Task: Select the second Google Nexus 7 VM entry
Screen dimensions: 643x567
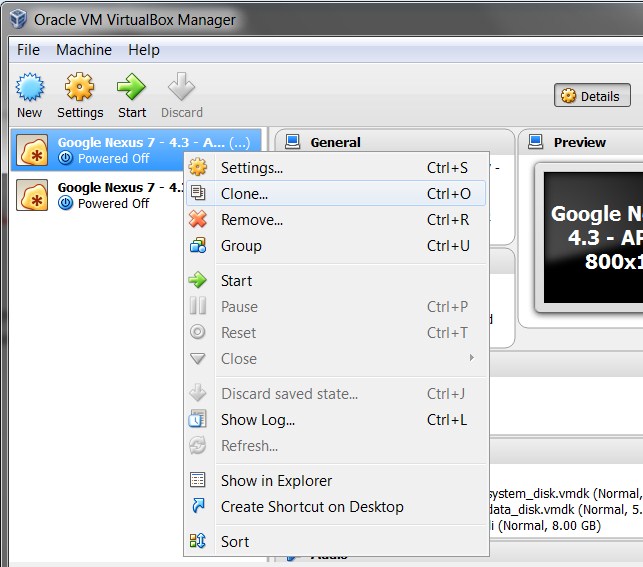Action: coord(98,195)
